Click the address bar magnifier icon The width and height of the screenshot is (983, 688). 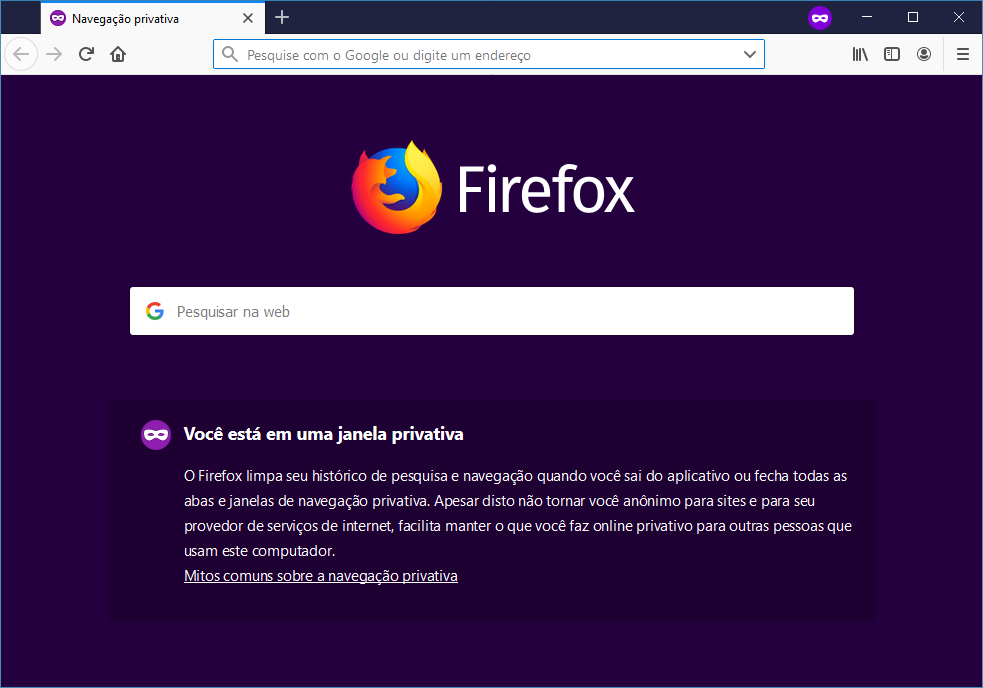[230, 55]
